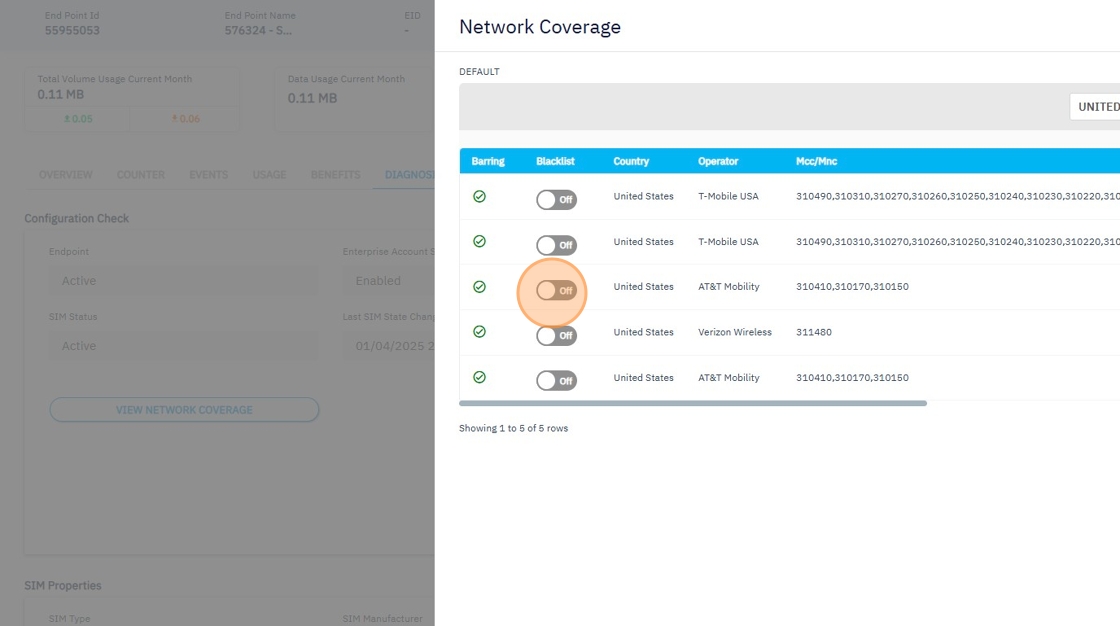Click the Mcc/Mnc value 311480
1120x626 pixels.
(x=814, y=332)
